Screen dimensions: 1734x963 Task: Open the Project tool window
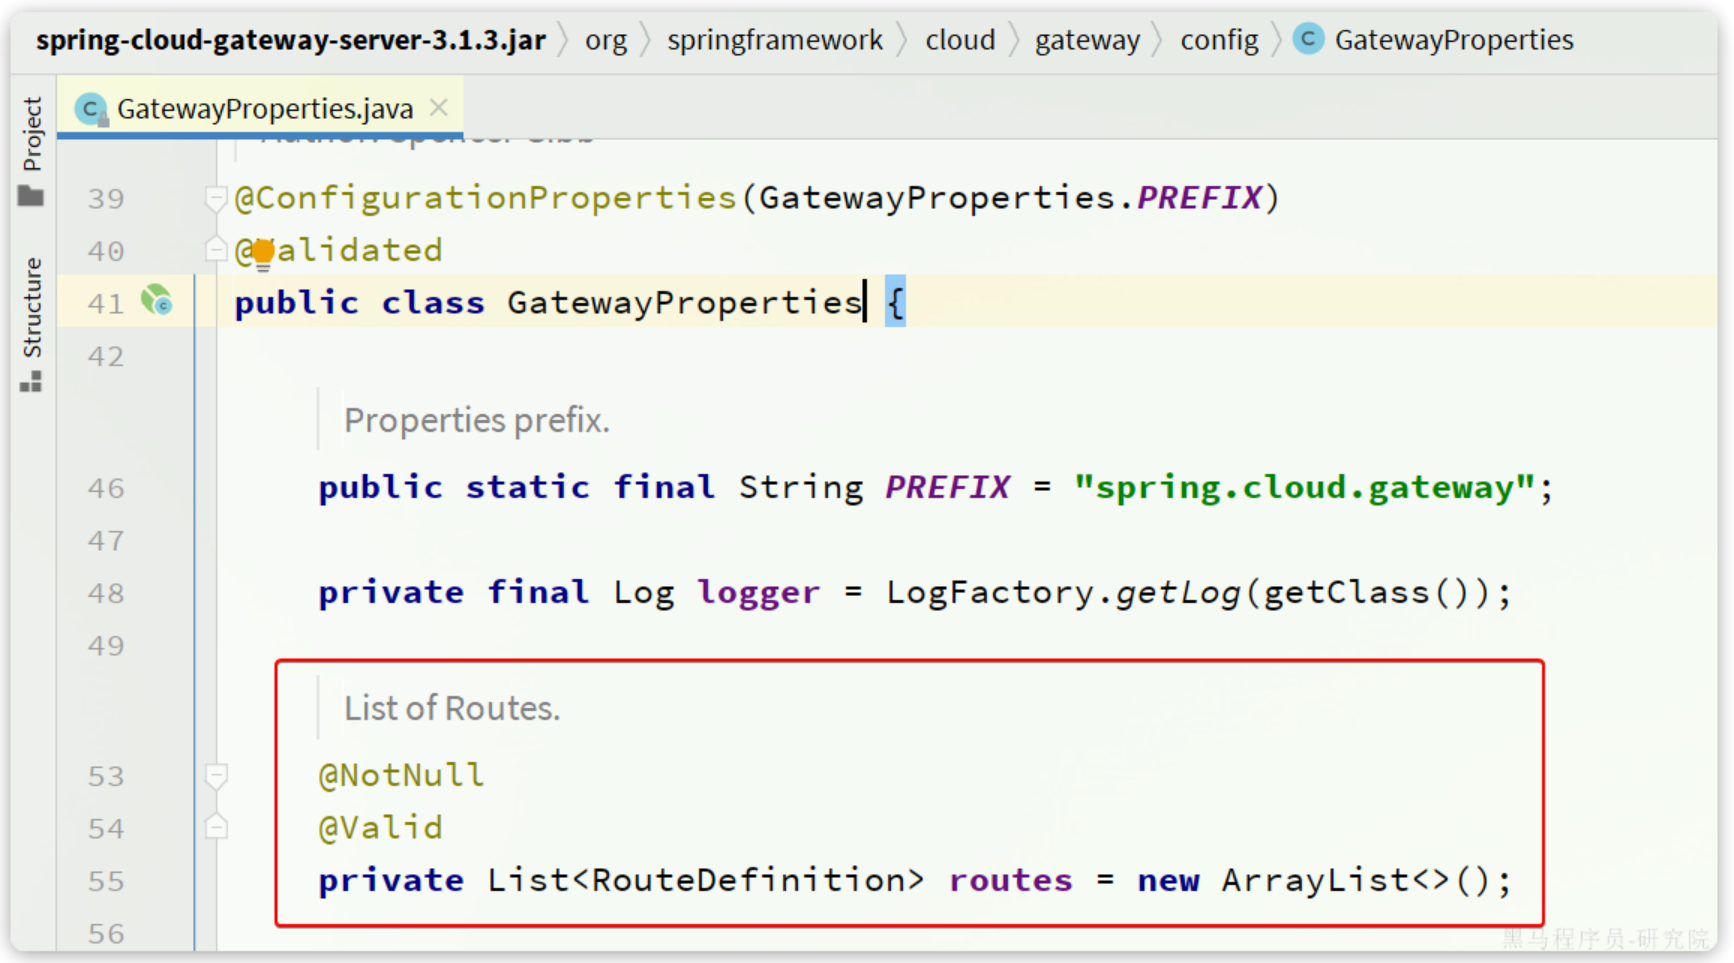pos(32,134)
